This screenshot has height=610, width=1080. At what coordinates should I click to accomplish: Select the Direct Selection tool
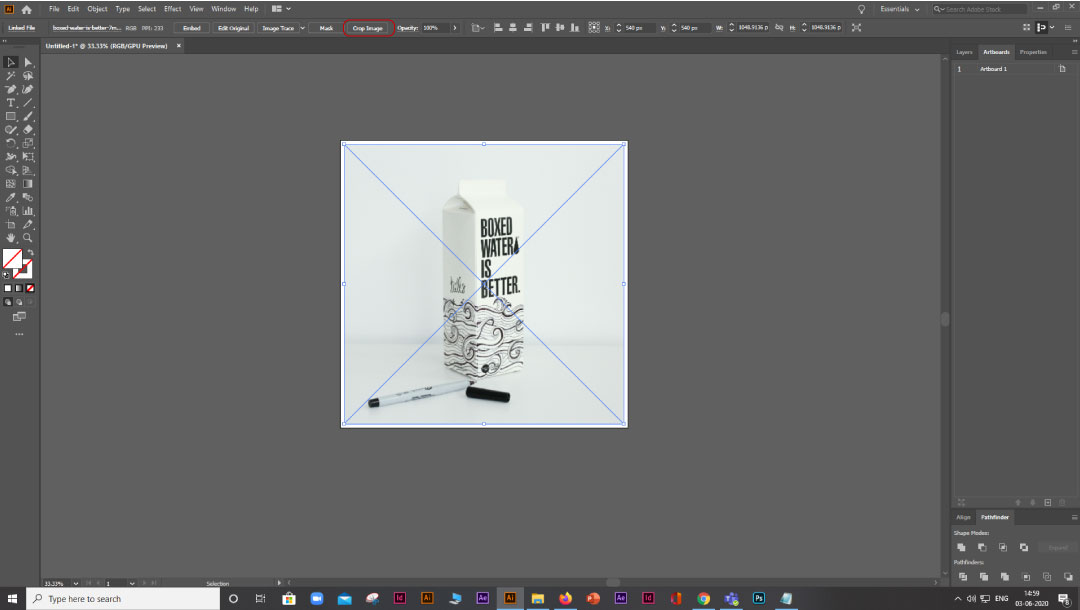[x=28, y=62]
